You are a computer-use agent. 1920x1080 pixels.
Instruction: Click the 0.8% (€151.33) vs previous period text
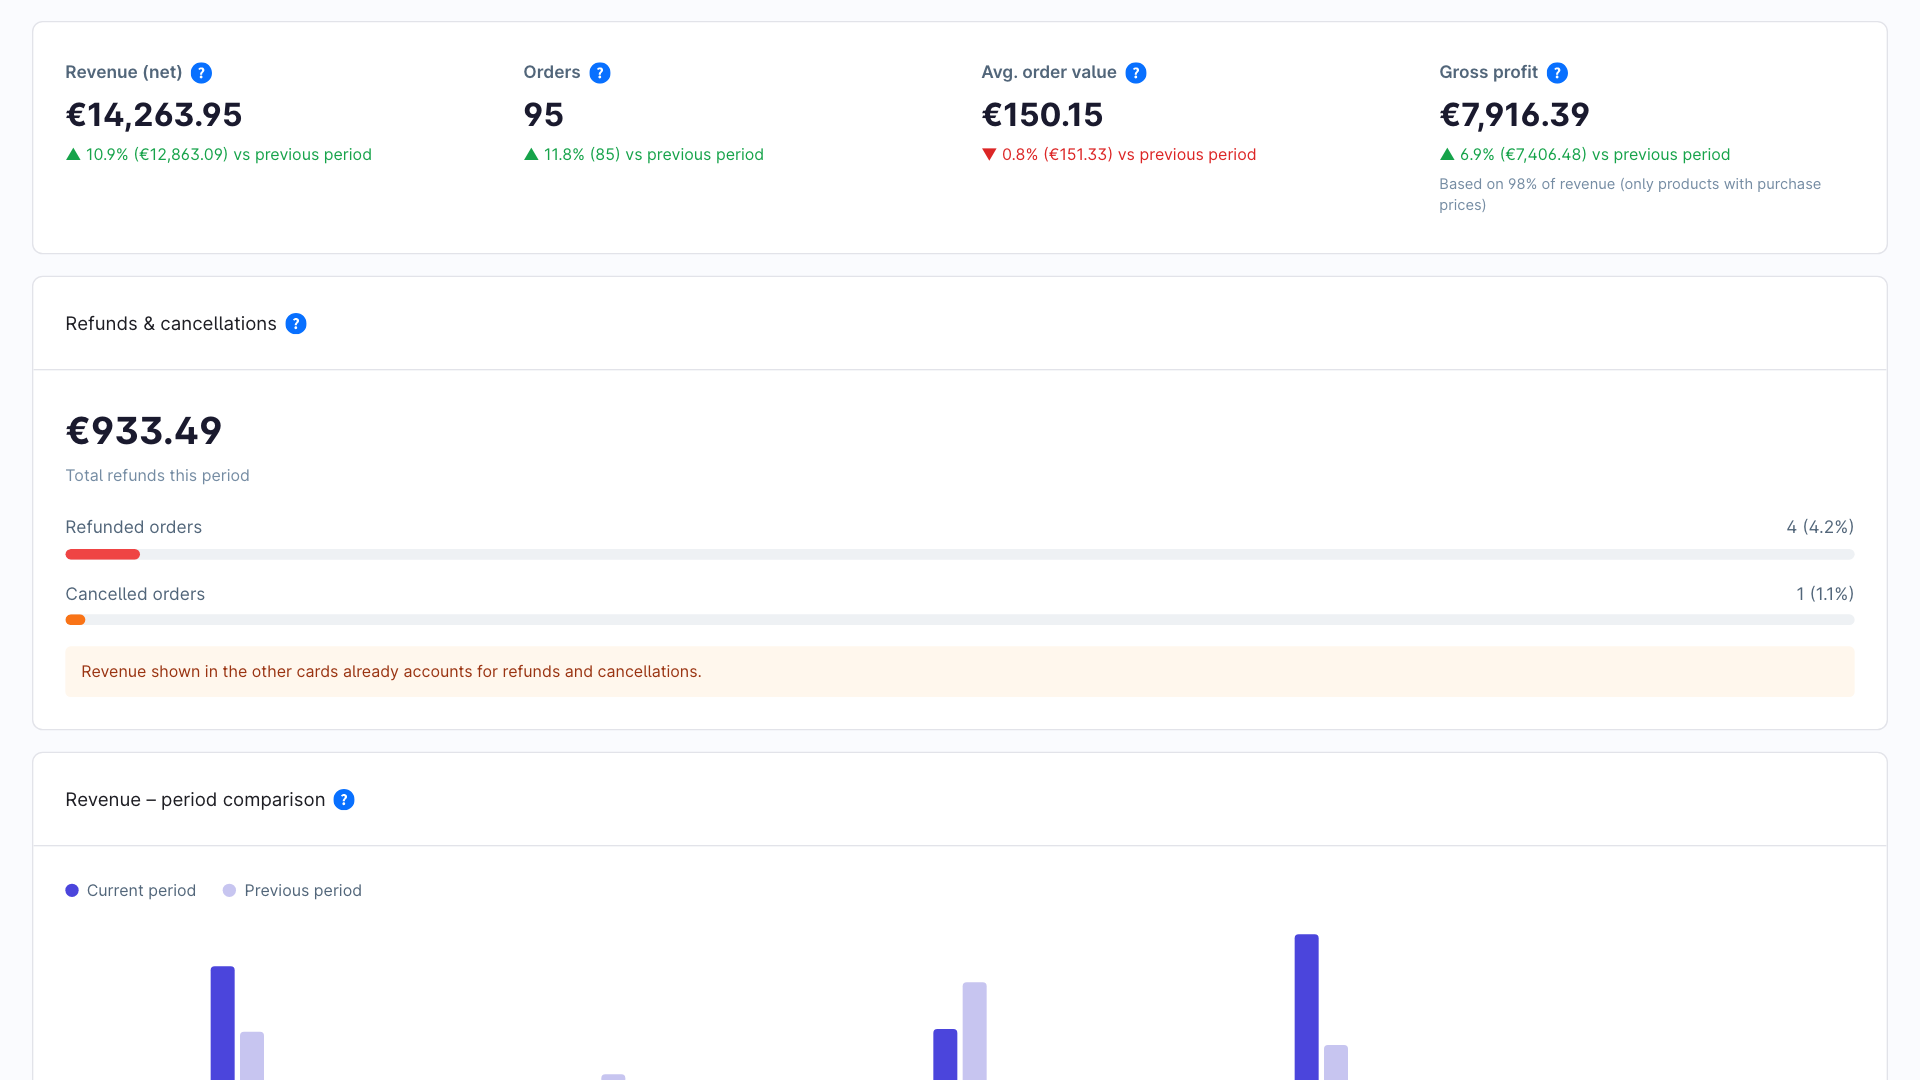click(x=1129, y=154)
